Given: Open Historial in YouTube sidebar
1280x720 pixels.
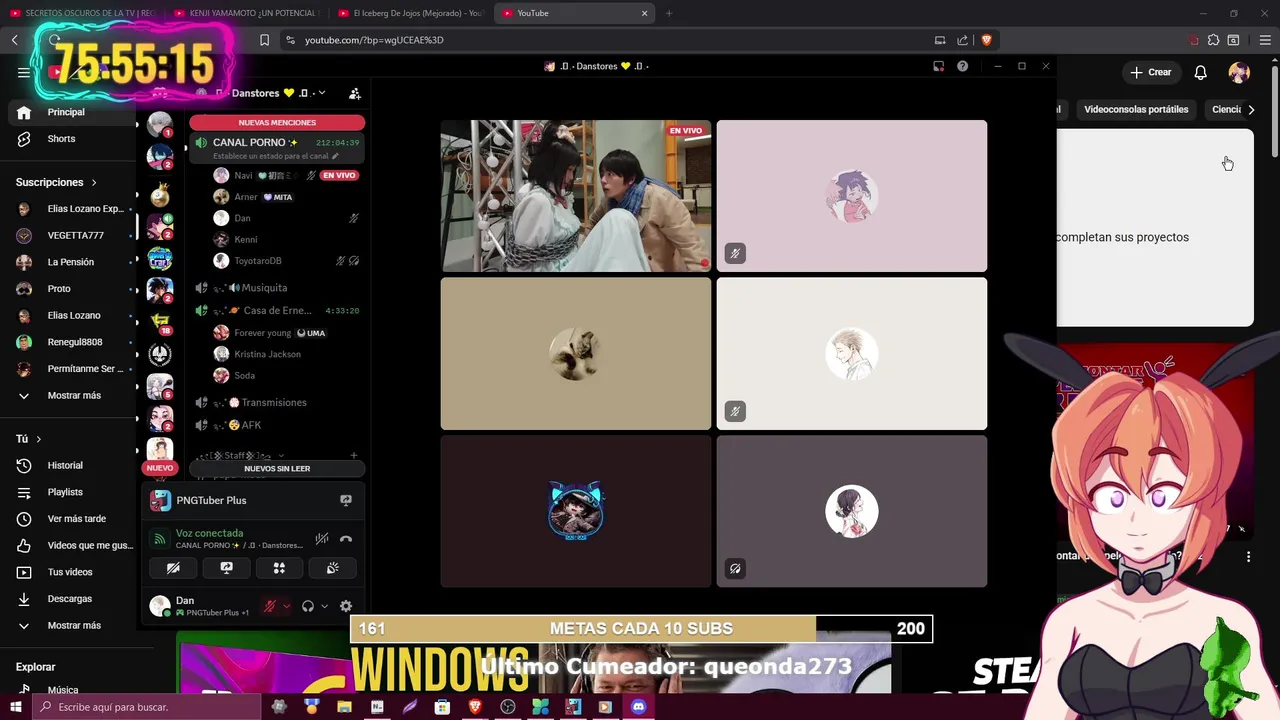Looking at the screenshot, I should coord(72,465).
